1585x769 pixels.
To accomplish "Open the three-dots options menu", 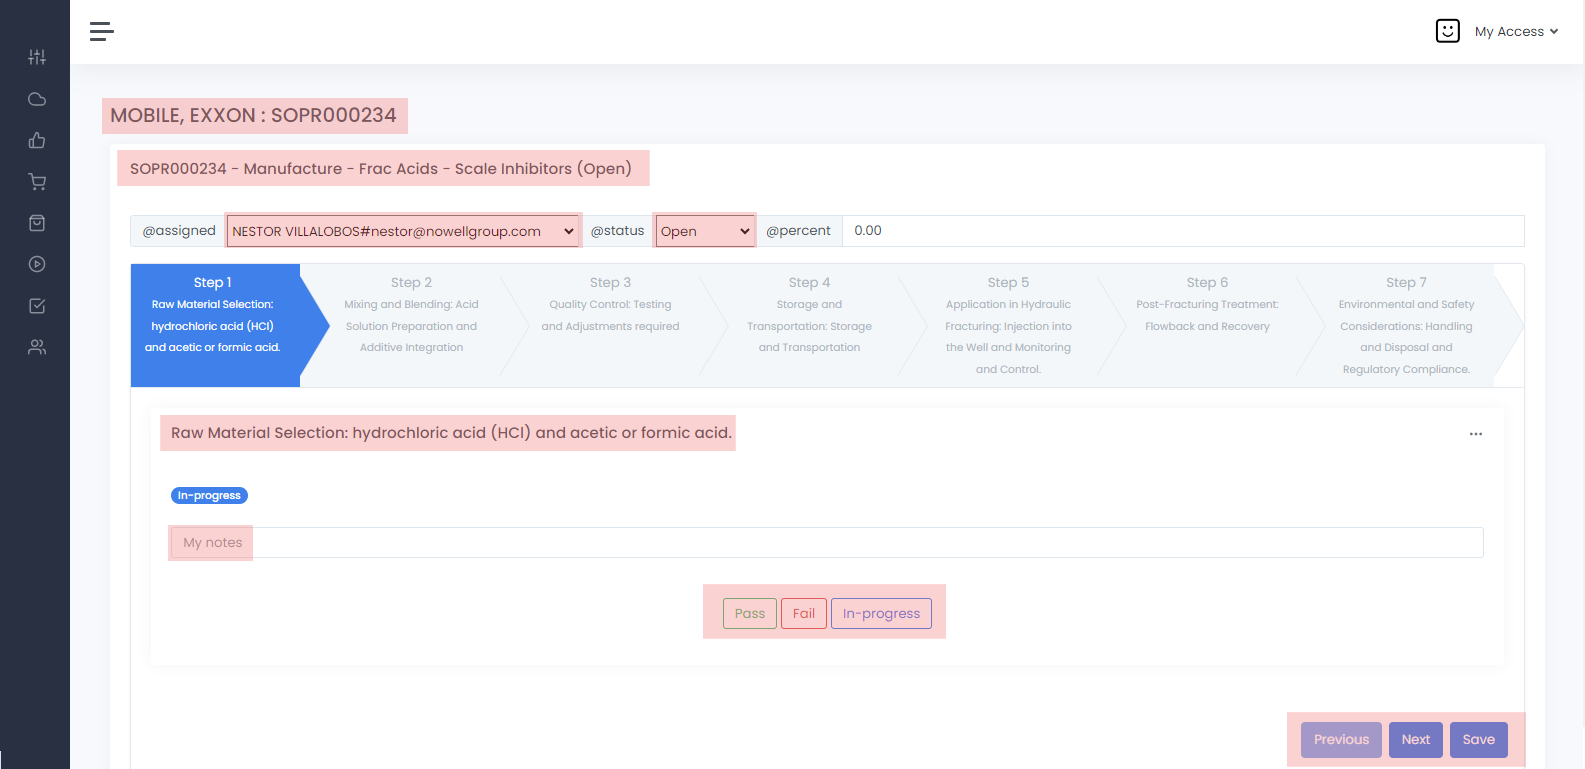I will point(1475,434).
